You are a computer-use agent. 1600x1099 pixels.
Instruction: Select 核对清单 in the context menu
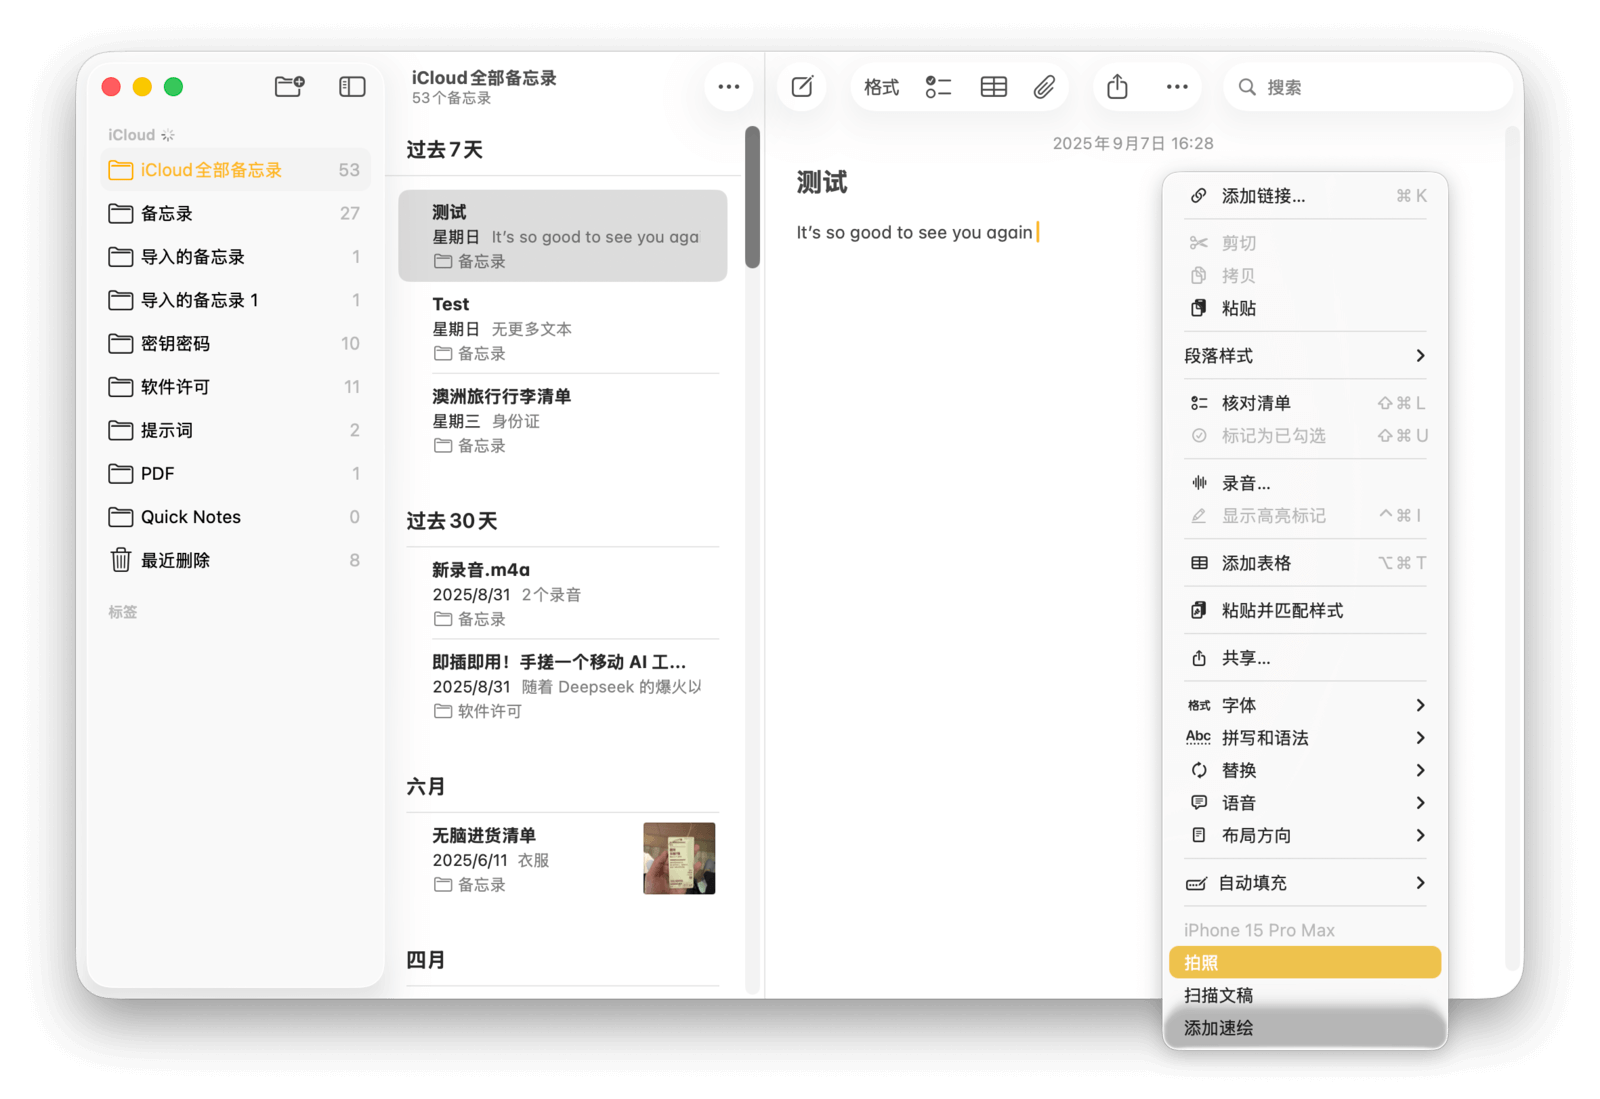click(1256, 403)
